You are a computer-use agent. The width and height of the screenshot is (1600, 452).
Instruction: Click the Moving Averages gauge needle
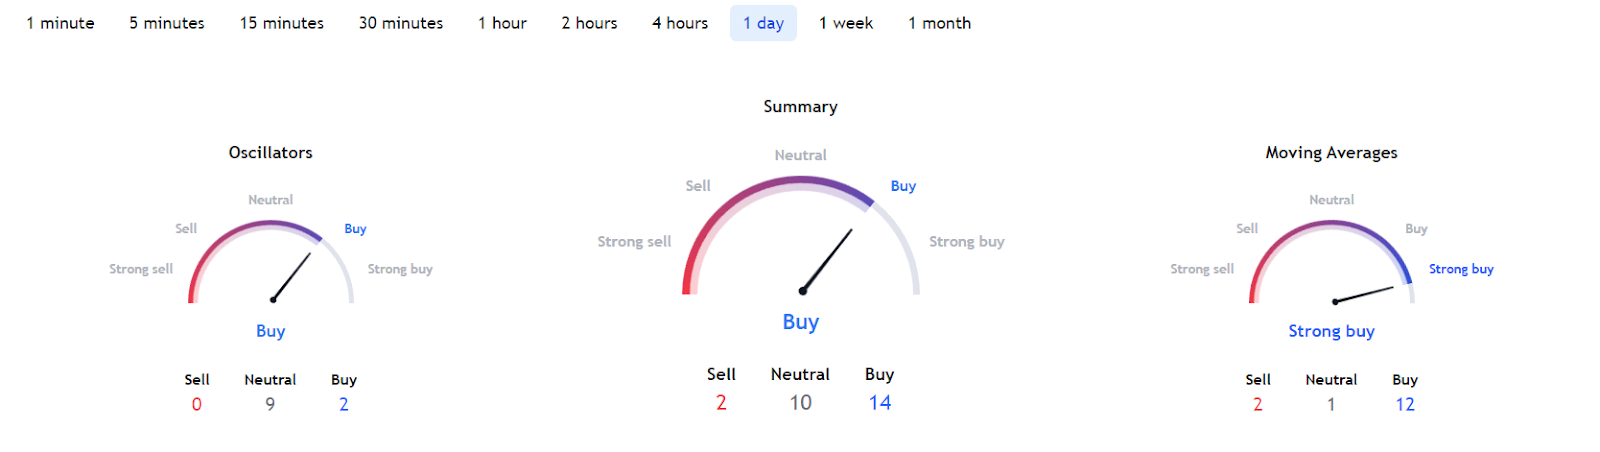point(1364,294)
